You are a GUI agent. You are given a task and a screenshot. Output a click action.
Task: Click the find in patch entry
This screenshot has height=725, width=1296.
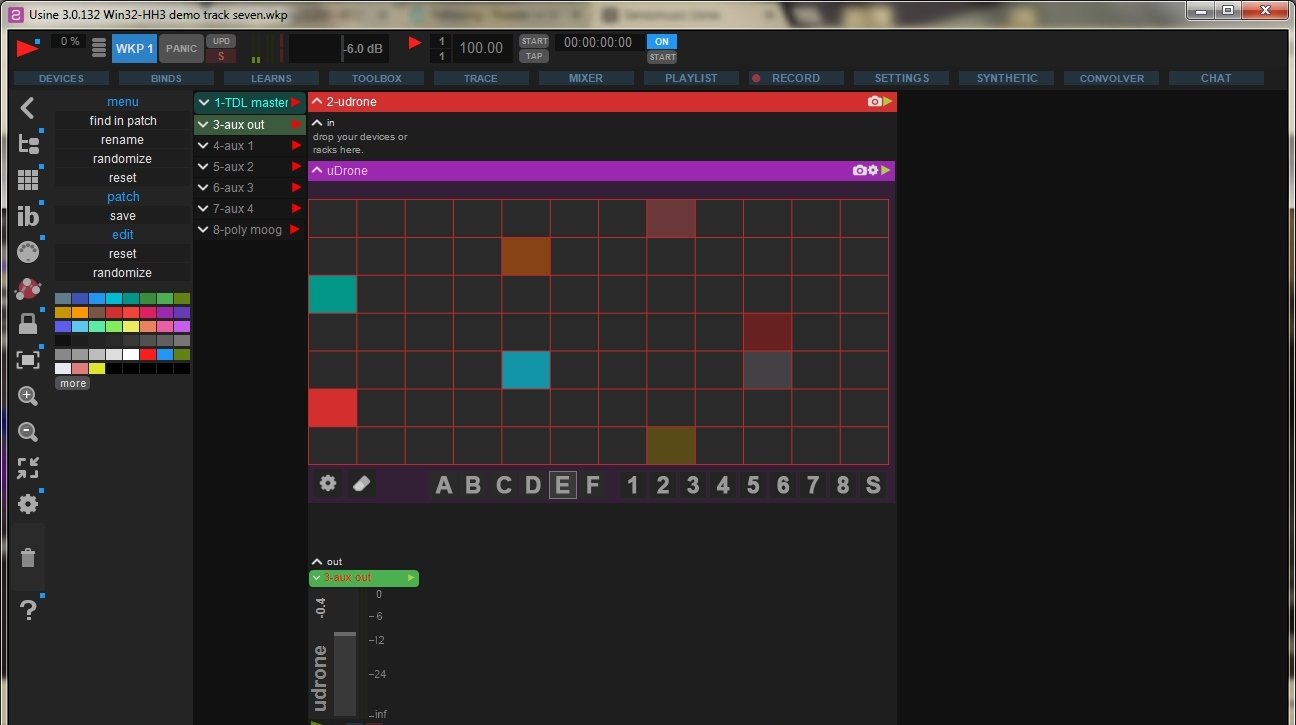pos(123,121)
